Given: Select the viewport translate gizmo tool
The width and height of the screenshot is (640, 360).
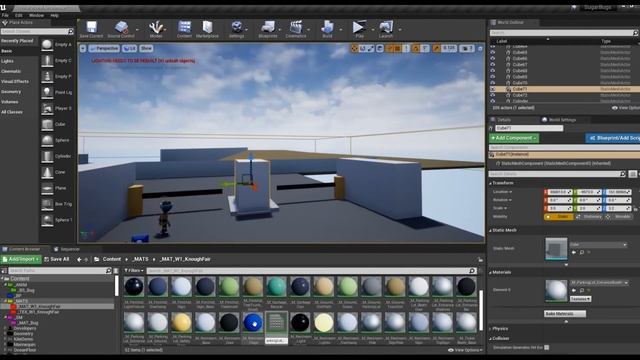Looking at the screenshot, I should click(x=354, y=49).
